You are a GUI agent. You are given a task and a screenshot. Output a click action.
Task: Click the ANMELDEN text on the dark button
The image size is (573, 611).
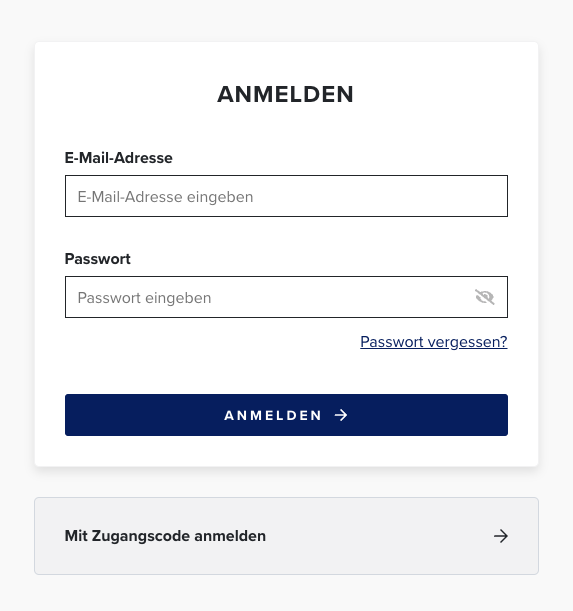point(273,415)
